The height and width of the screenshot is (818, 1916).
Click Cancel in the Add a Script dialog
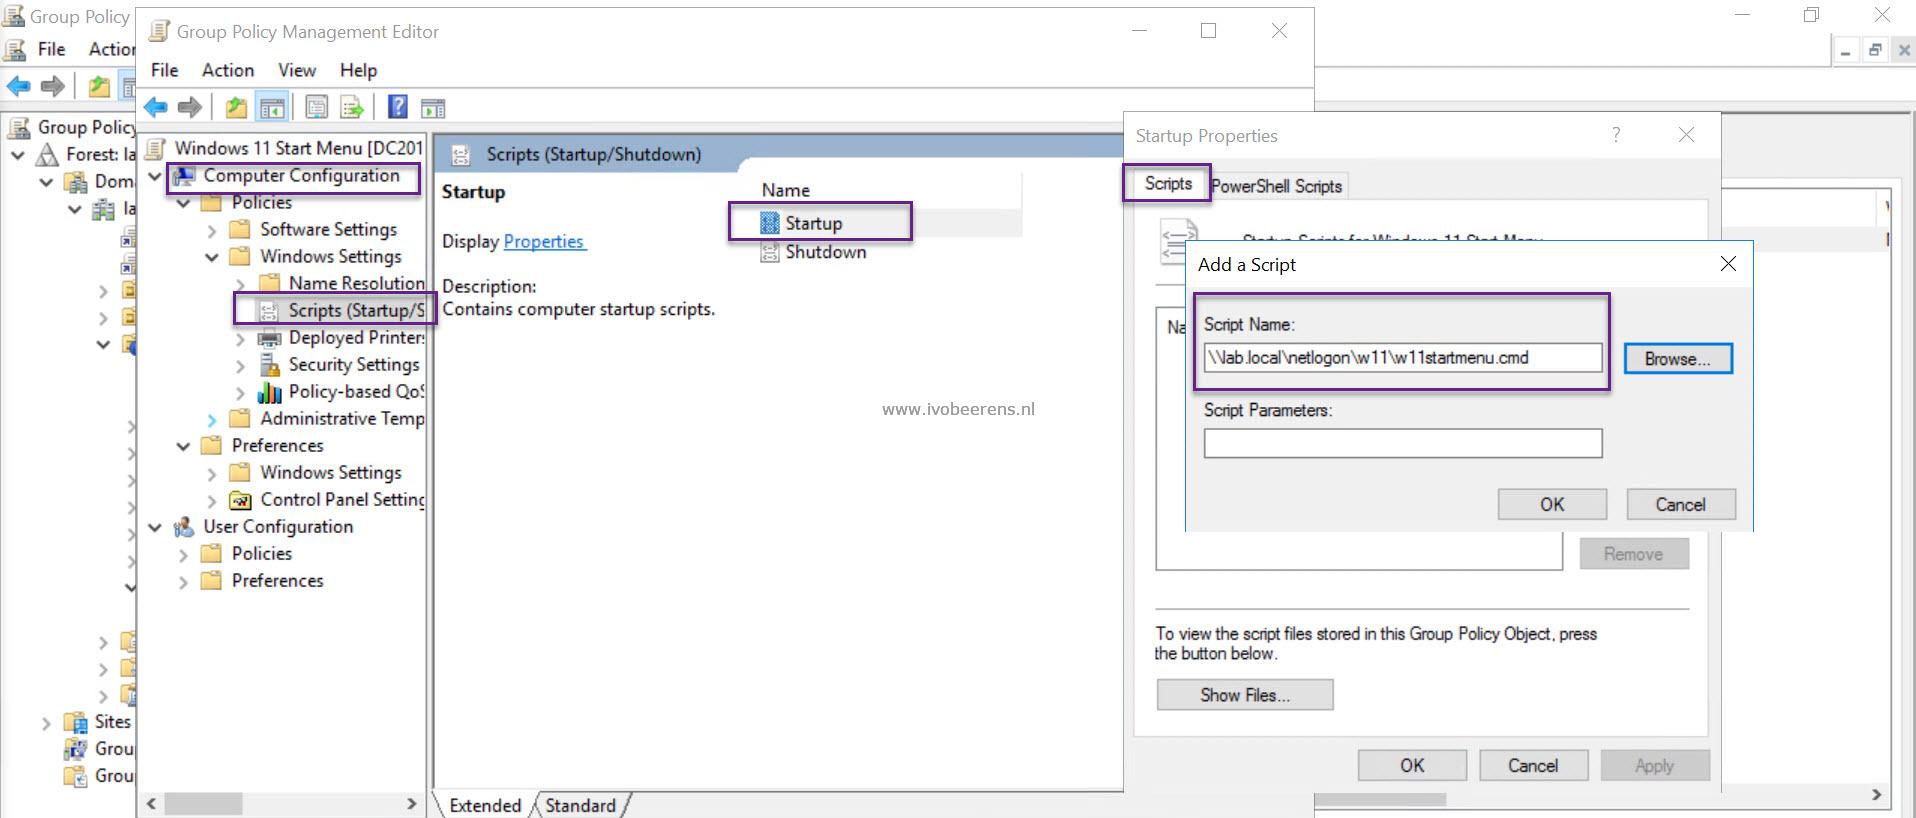(1680, 505)
